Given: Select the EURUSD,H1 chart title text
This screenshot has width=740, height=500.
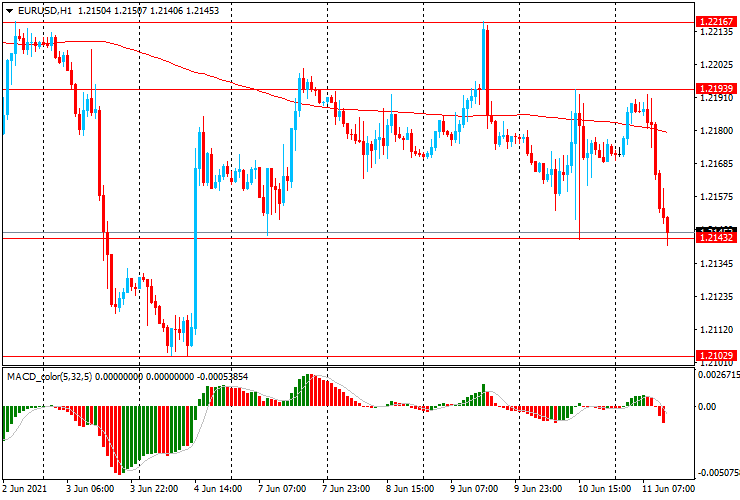Looking at the screenshot, I should pyautogui.click(x=45, y=10).
